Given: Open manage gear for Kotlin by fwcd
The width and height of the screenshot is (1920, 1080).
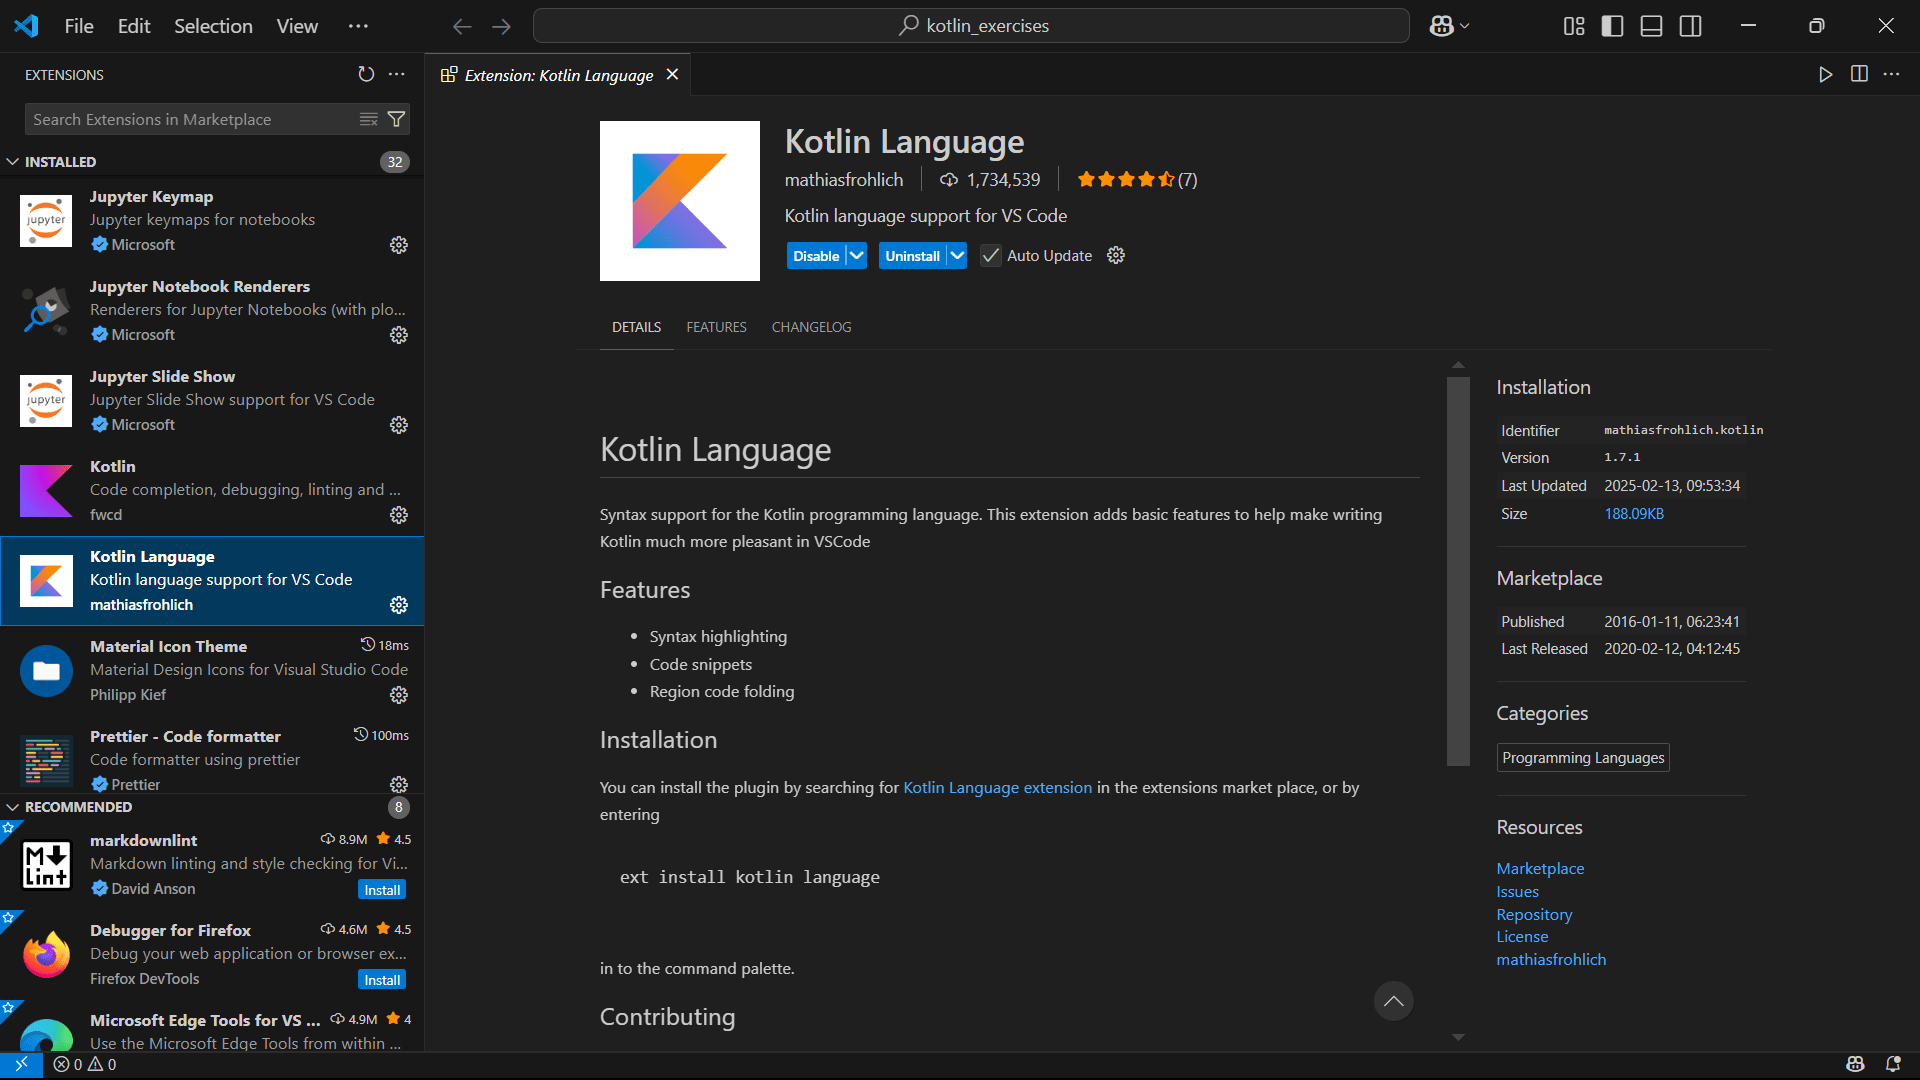Looking at the screenshot, I should 399,515.
